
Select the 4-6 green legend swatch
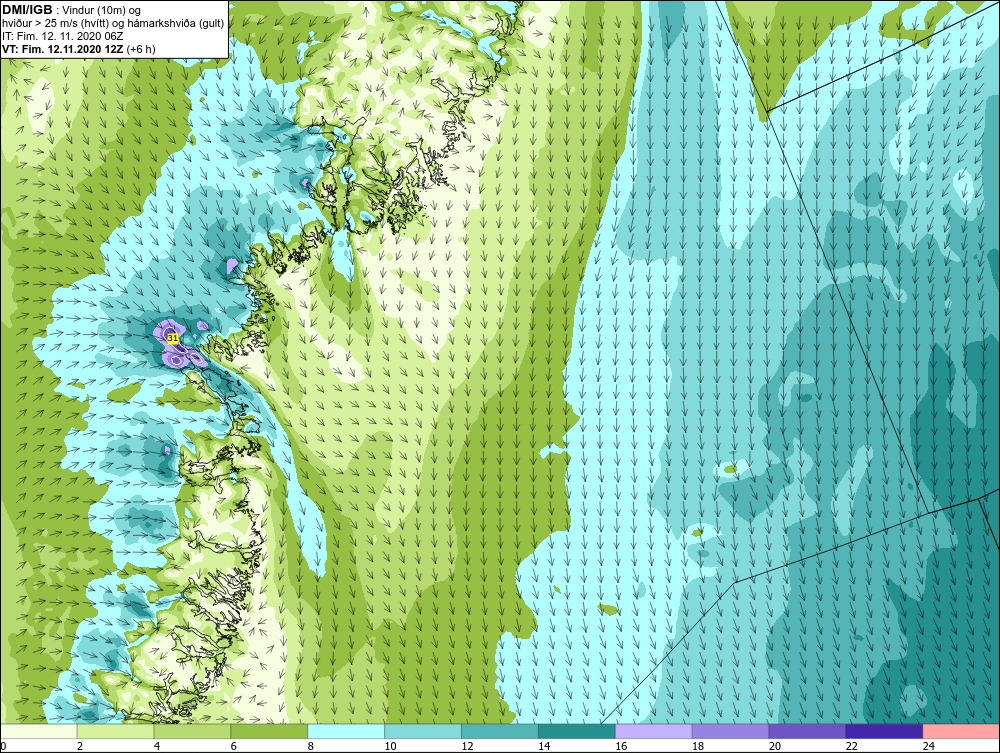coord(192,731)
